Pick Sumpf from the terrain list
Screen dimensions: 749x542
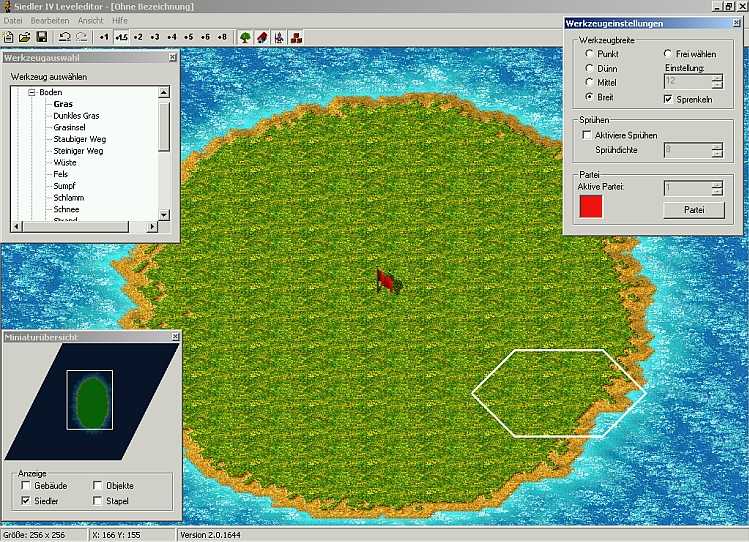tap(65, 186)
